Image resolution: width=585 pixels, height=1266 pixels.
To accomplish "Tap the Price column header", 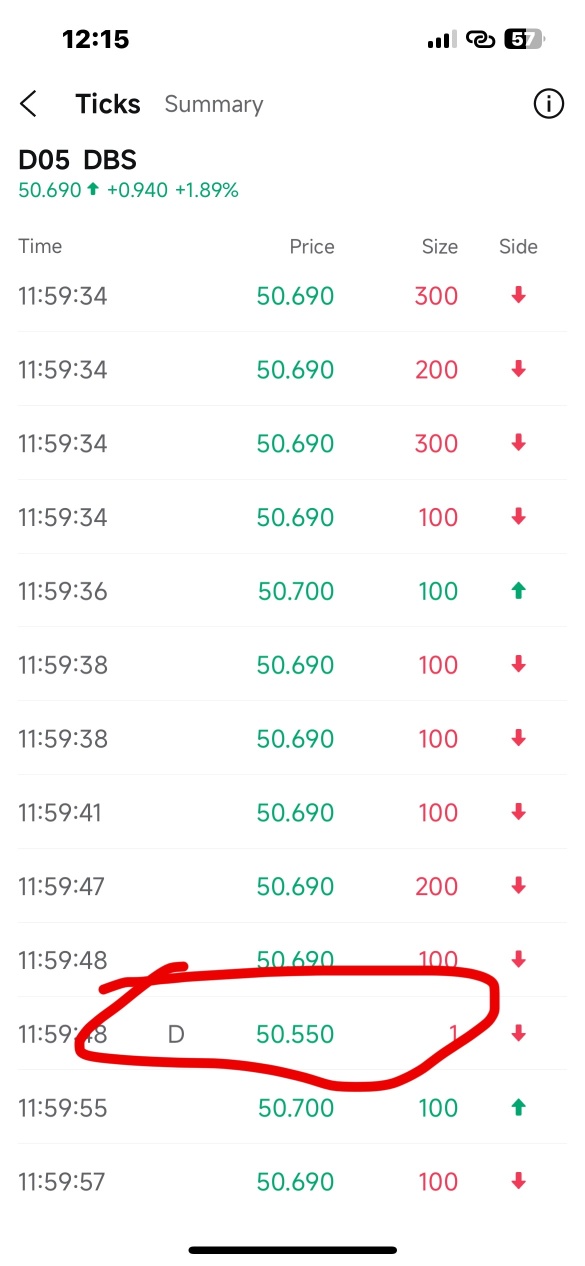I will (312, 246).
